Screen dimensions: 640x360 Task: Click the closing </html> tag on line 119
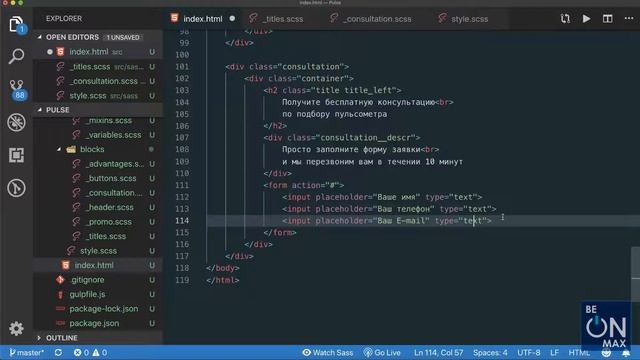pos(223,280)
